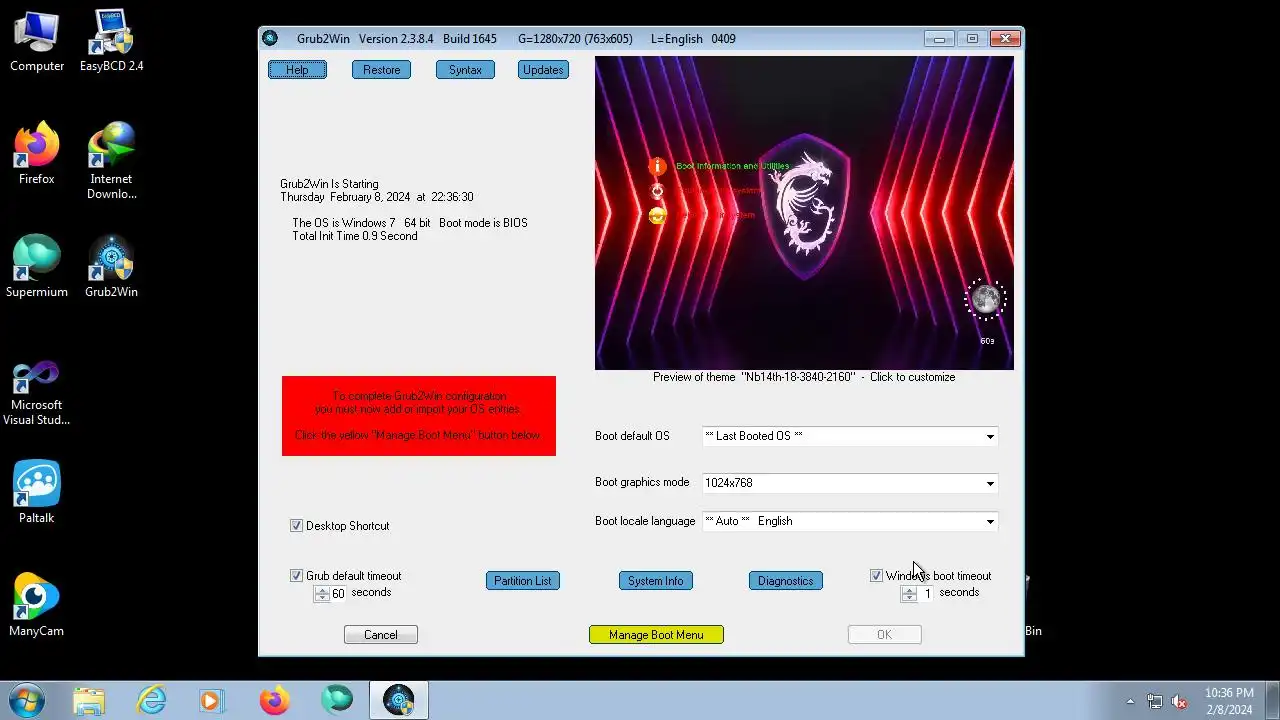Click the Syntax button
This screenshot has width=1280, height=720.
tap(465, 70)
